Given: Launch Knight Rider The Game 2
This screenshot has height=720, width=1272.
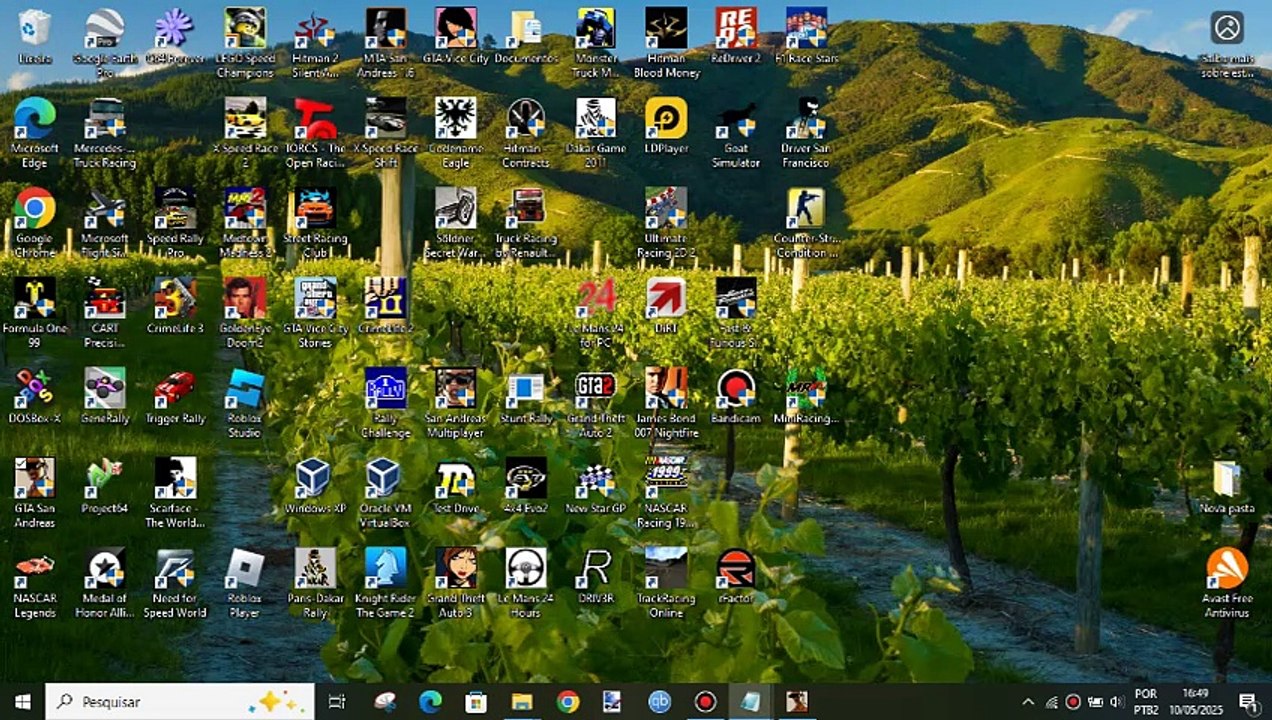Looking at the screenshot, I should point(385,582).
